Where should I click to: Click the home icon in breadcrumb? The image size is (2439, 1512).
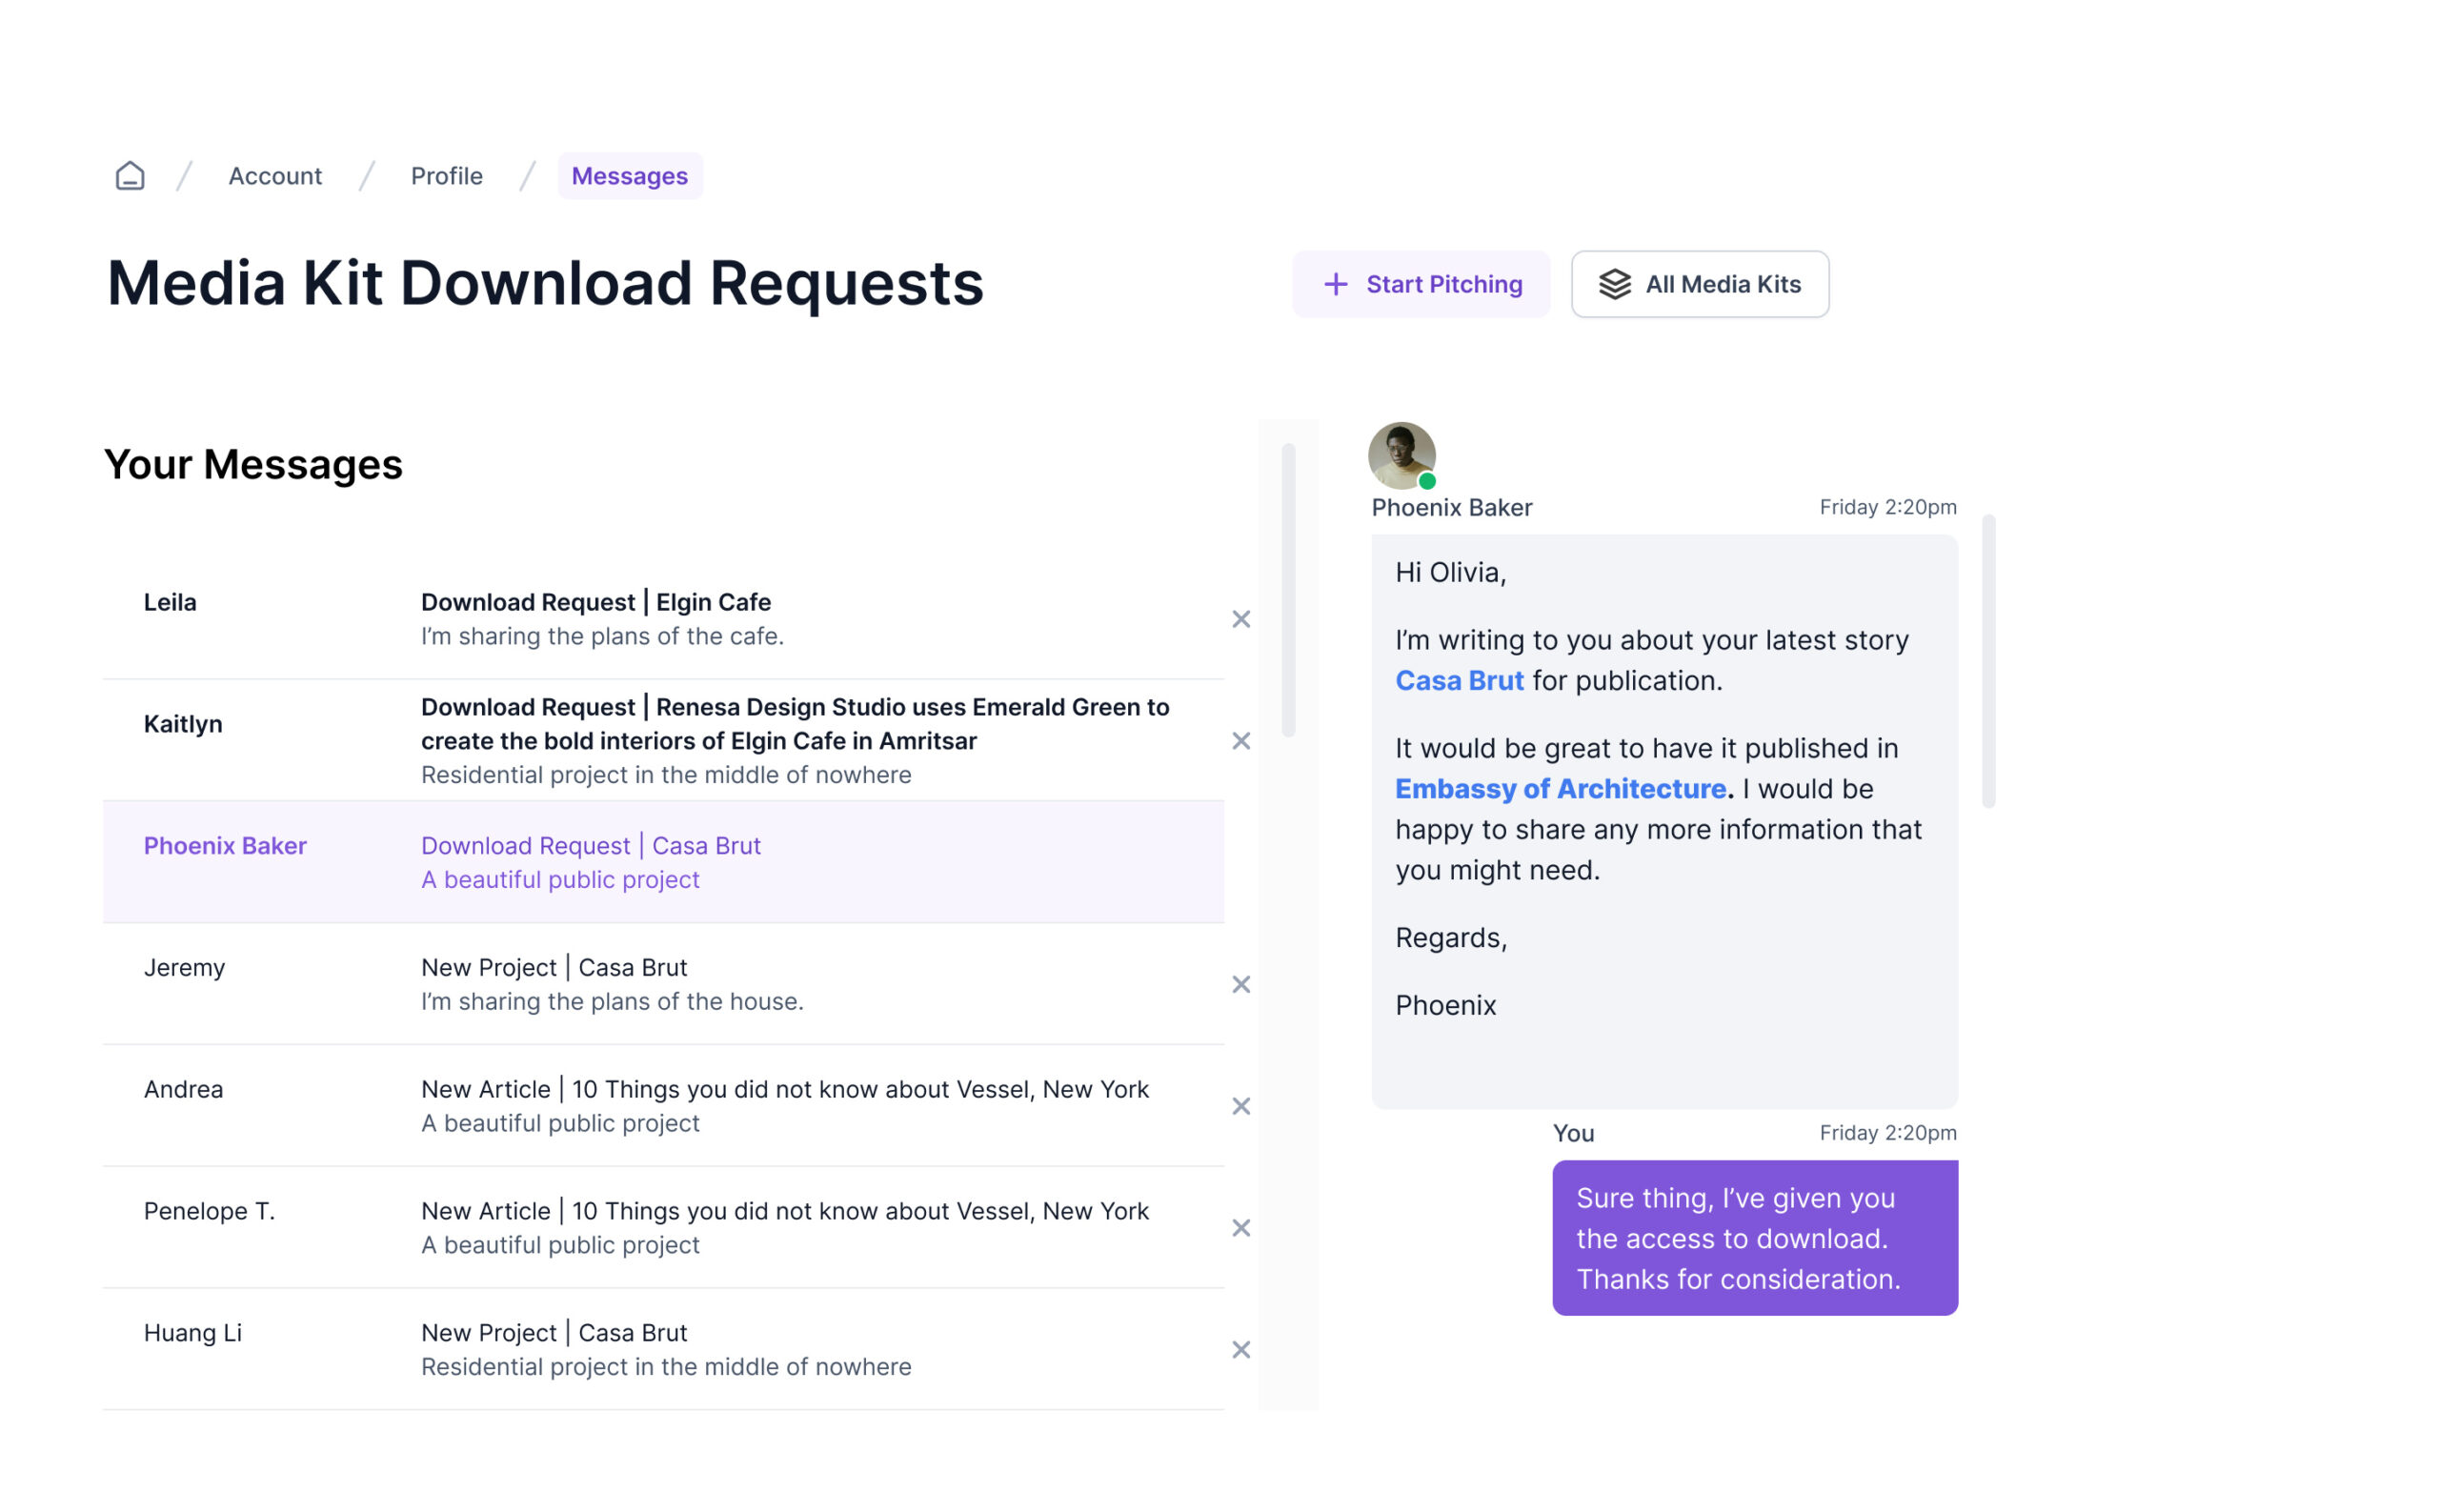tap(130, 176)
